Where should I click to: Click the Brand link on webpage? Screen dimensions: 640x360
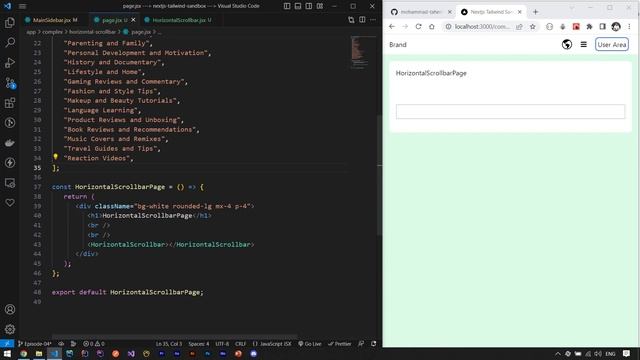click(x=398, y=44)
